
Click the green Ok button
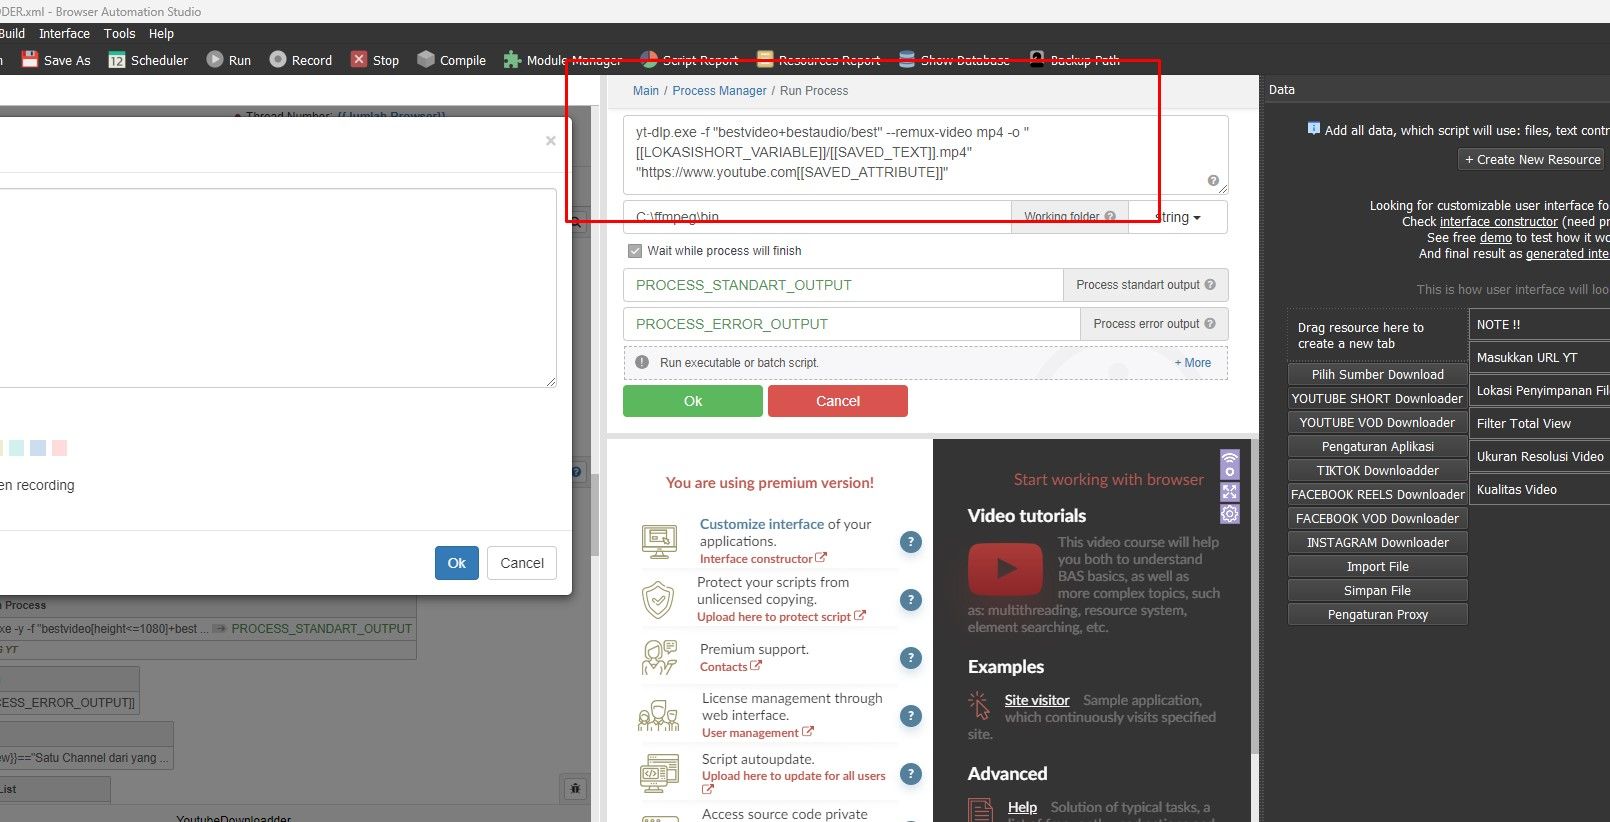[692, 401]
